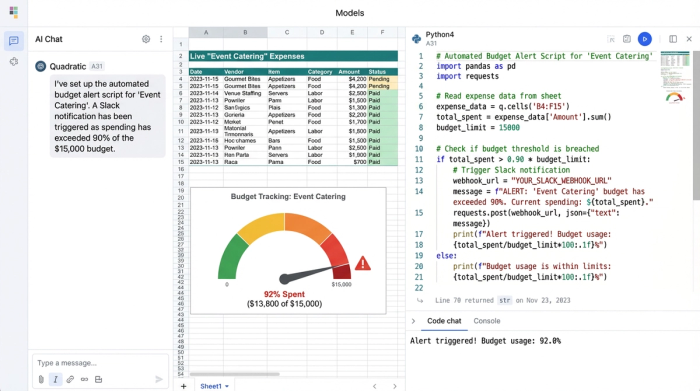The width and height of the screenshot is (700, 391).
Task: Close the code editor panel
Action: click(x=689, y=39)
